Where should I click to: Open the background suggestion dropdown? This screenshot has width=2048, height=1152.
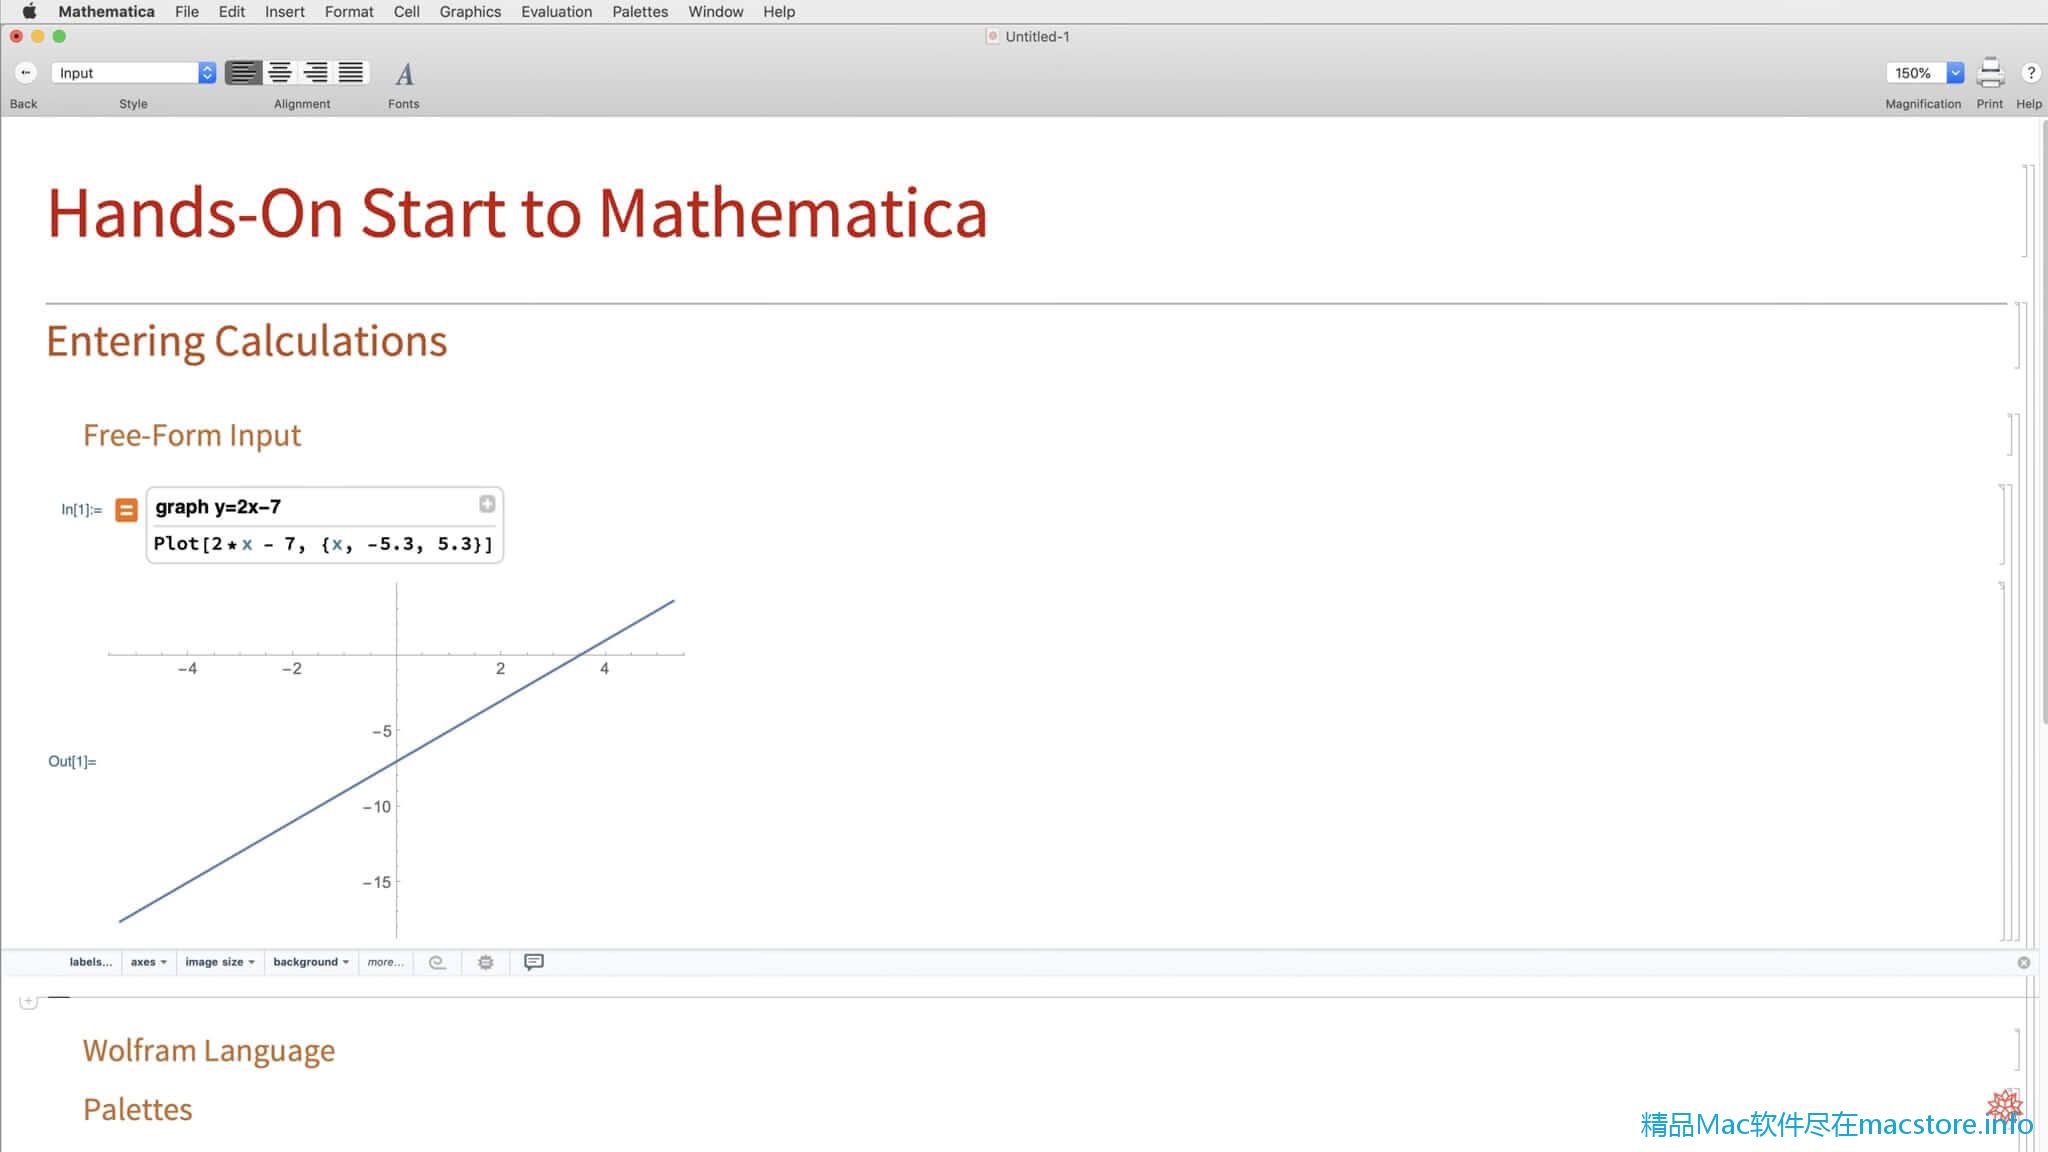click(311, 962)
